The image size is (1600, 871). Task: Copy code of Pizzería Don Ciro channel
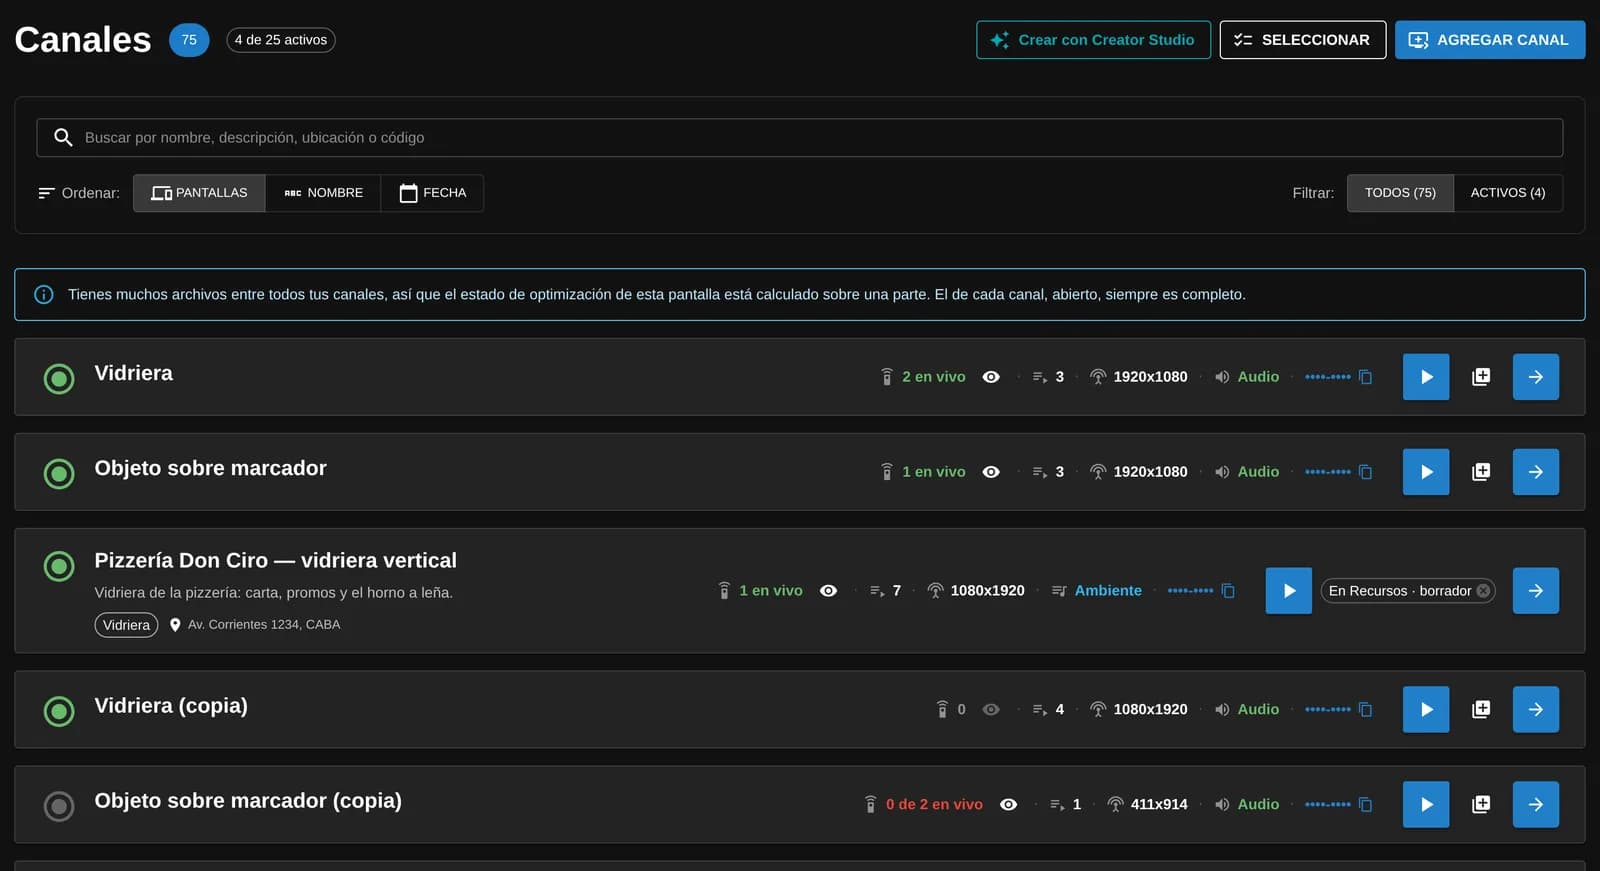click(x=1228, y=591)
